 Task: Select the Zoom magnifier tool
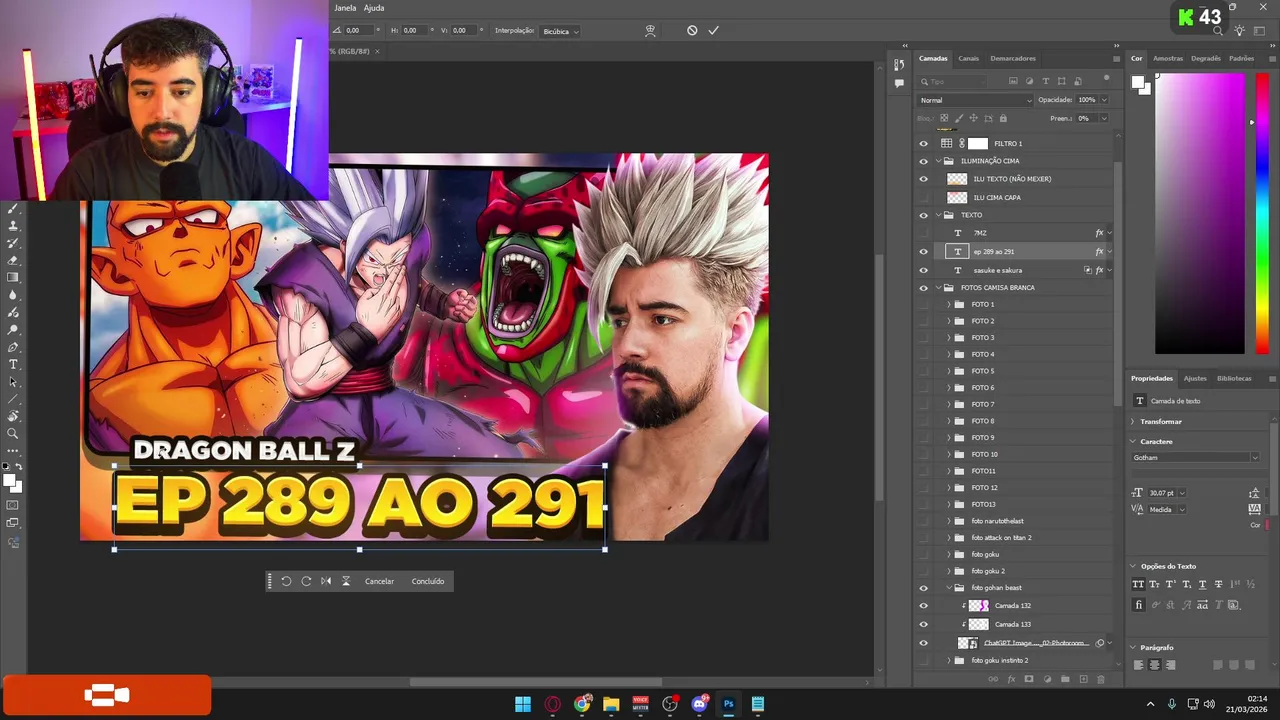[13, 434]
